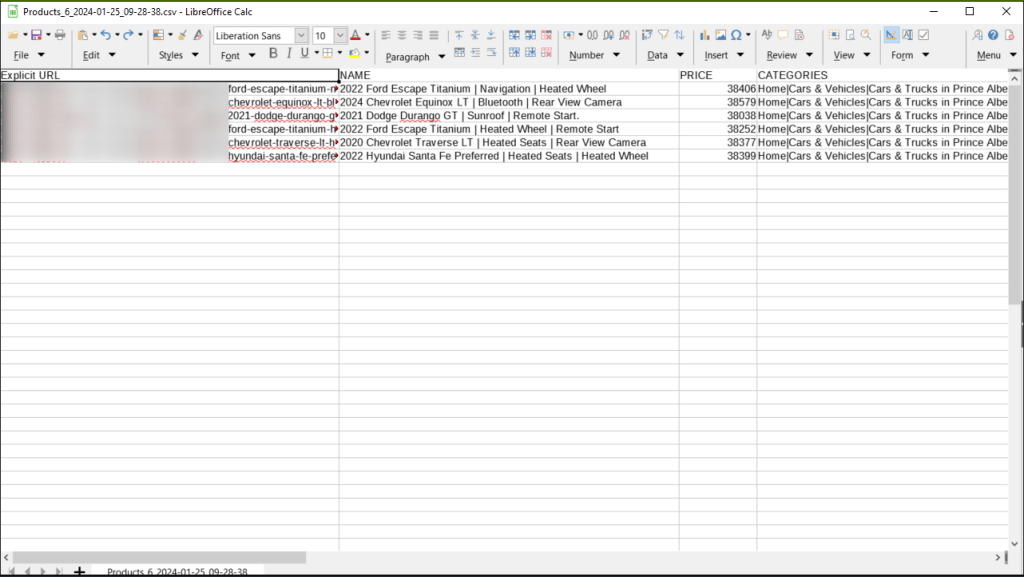Click the Sort icon in the Data group

tap(678, 35)
